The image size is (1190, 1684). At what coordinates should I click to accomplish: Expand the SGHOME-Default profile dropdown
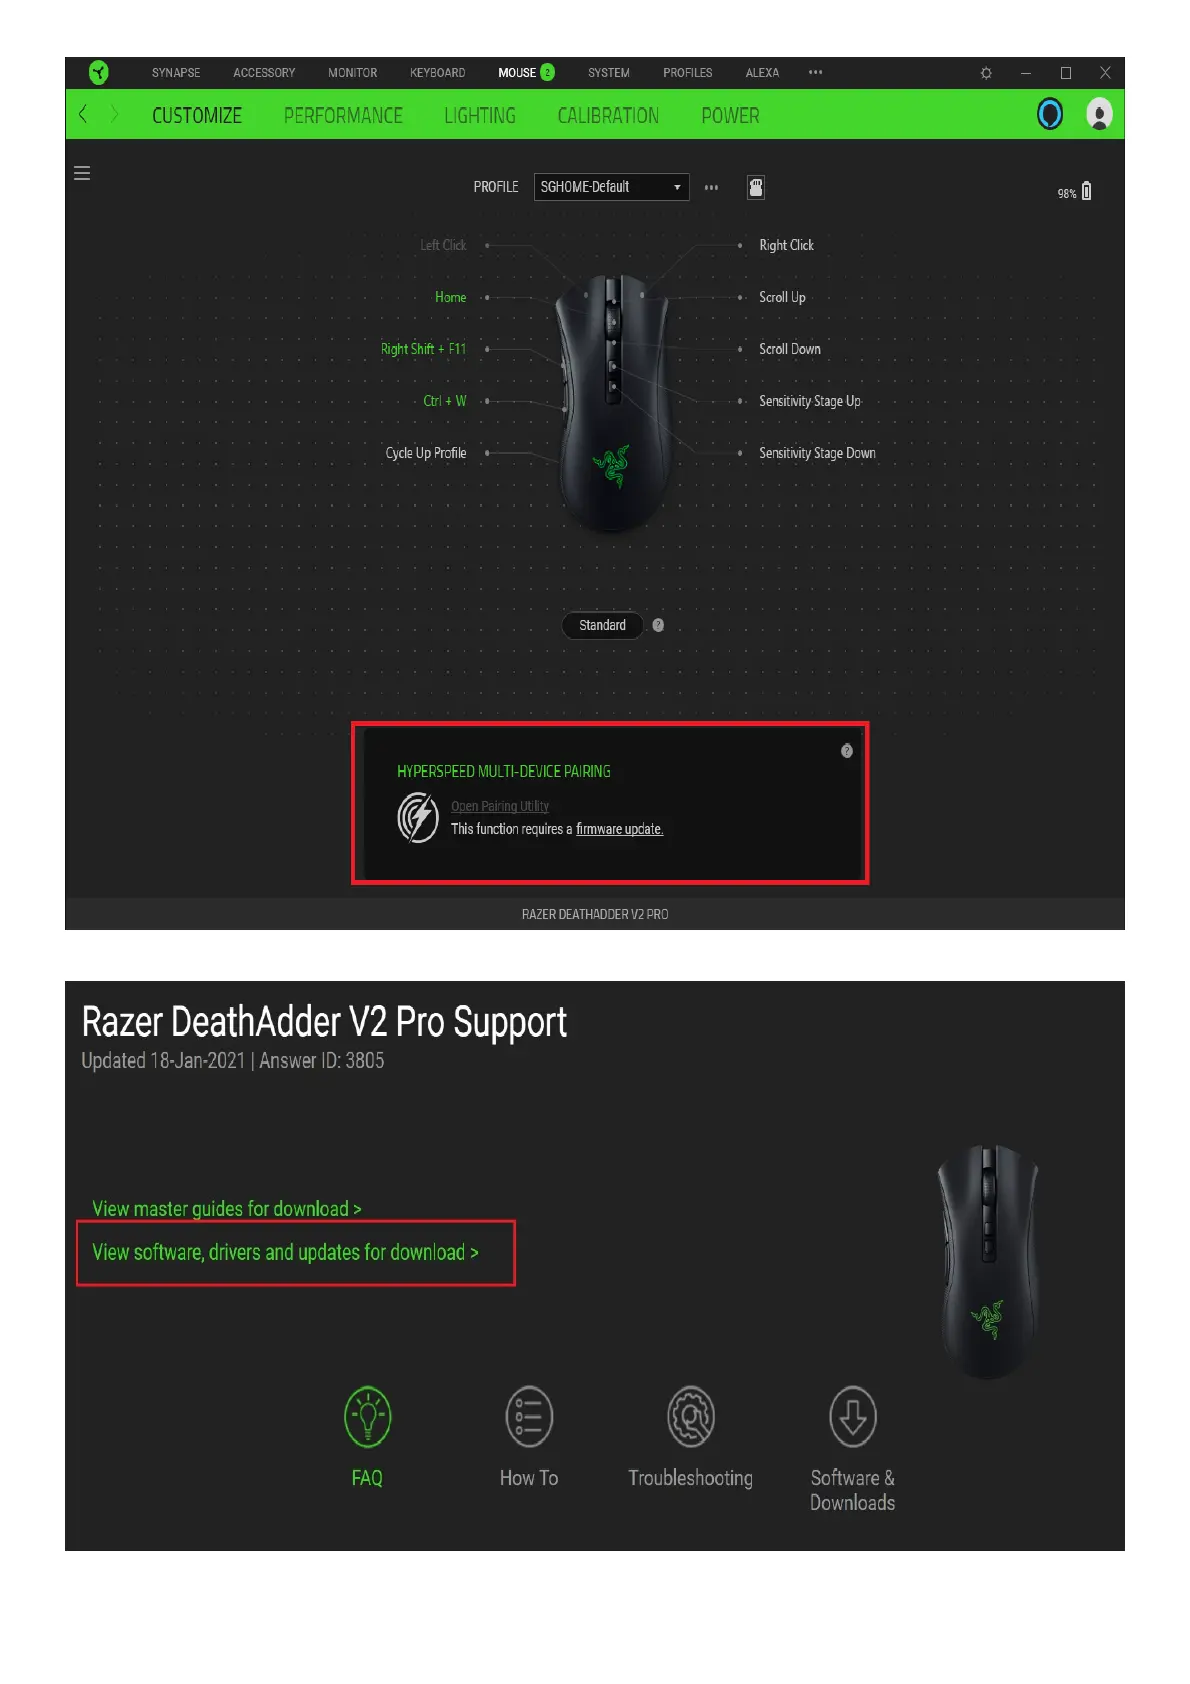click(611, 187)
